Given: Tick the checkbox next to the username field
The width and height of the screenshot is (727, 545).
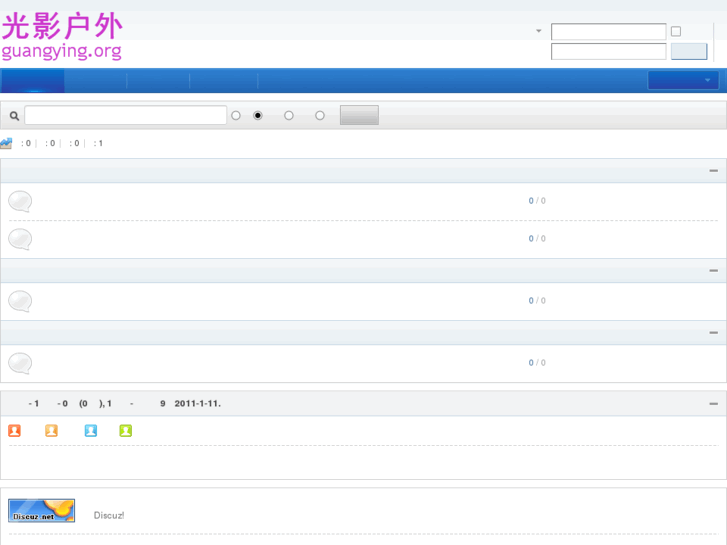Looking at the screenshot, I should coord(676,31).
